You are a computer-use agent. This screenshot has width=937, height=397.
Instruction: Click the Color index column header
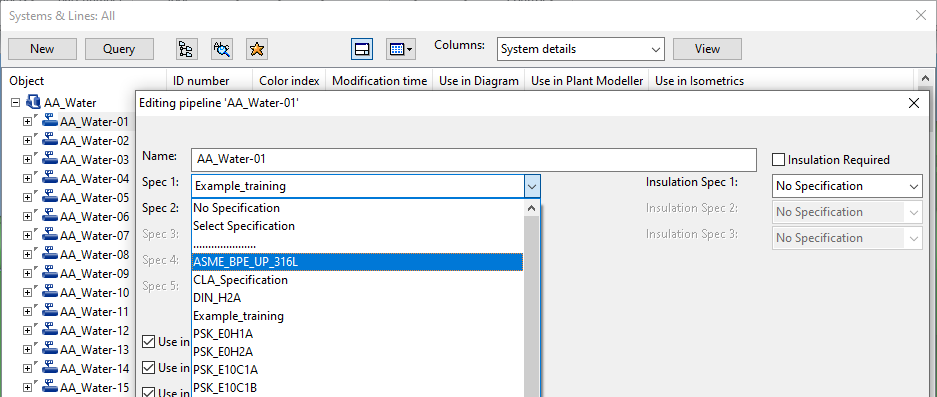(x=289, y=81)
